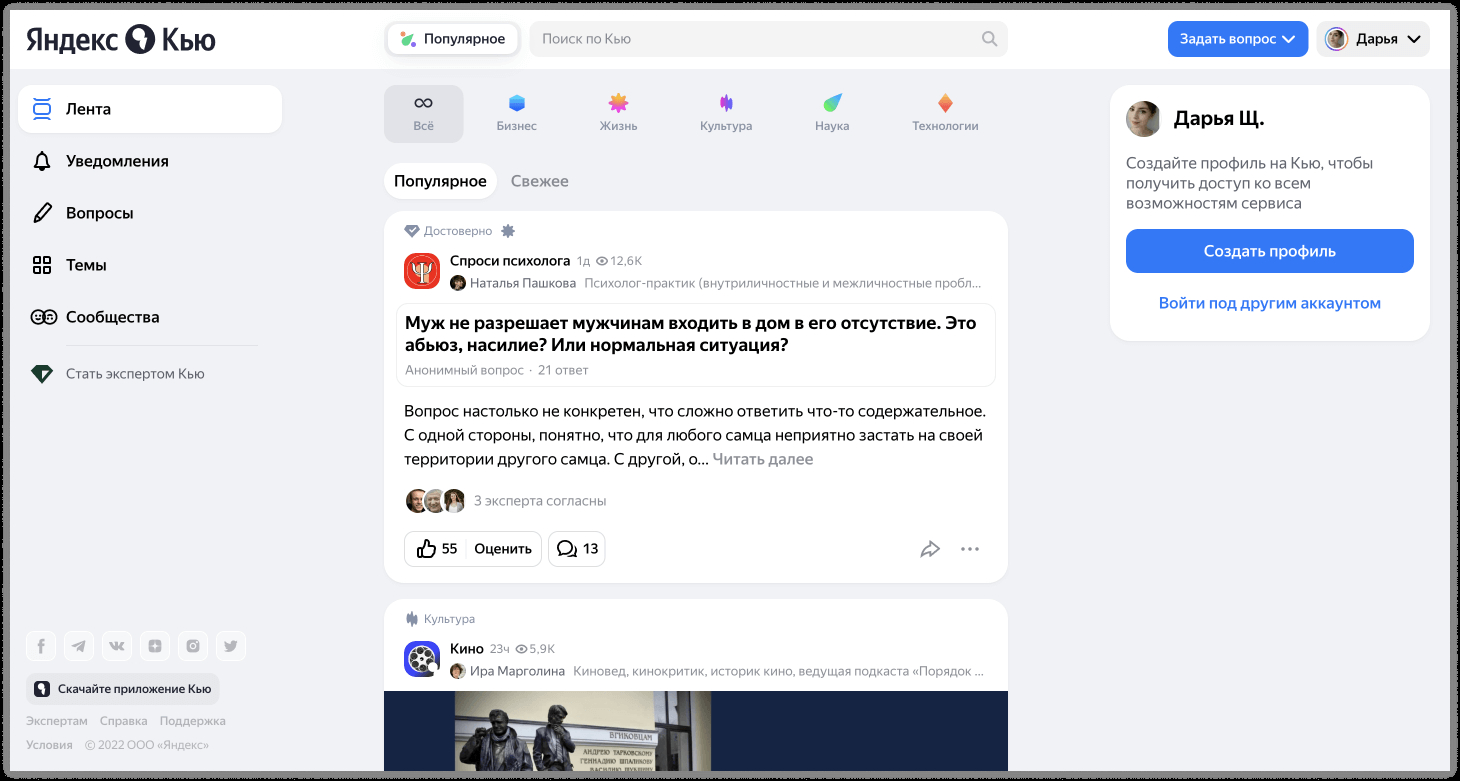Click Войти под другим аккаунтом link
1460x781 pixels.
pos(1270,303)
